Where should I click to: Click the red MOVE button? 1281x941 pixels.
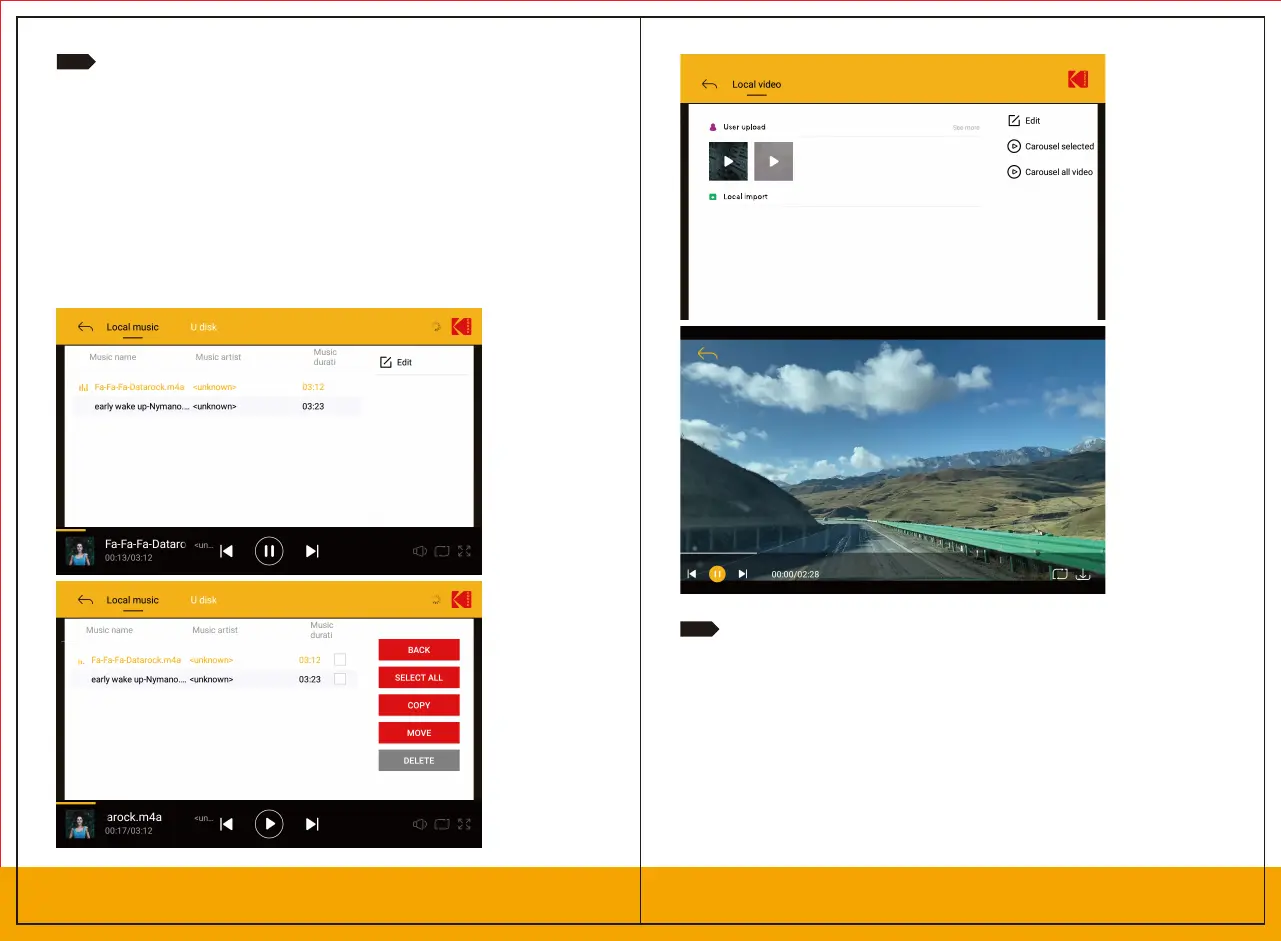coord(419,733)
